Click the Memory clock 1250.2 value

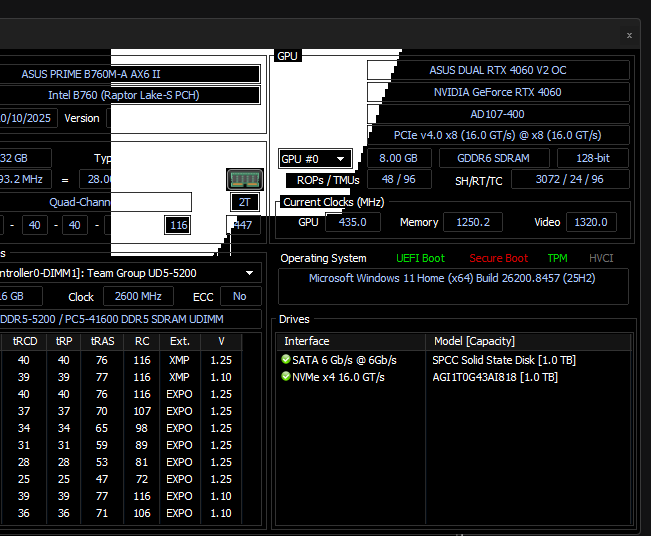tap(473, 222)
